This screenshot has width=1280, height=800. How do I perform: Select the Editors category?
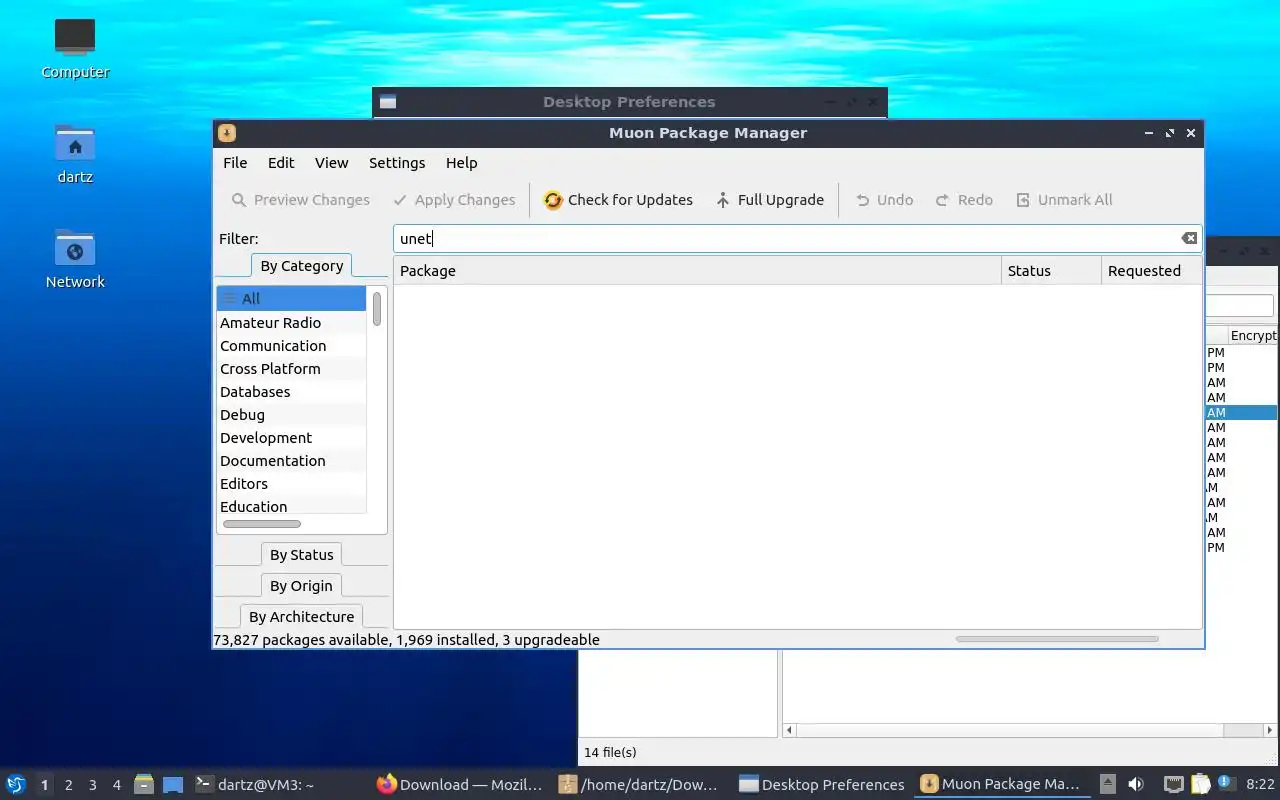click(291, 483)
